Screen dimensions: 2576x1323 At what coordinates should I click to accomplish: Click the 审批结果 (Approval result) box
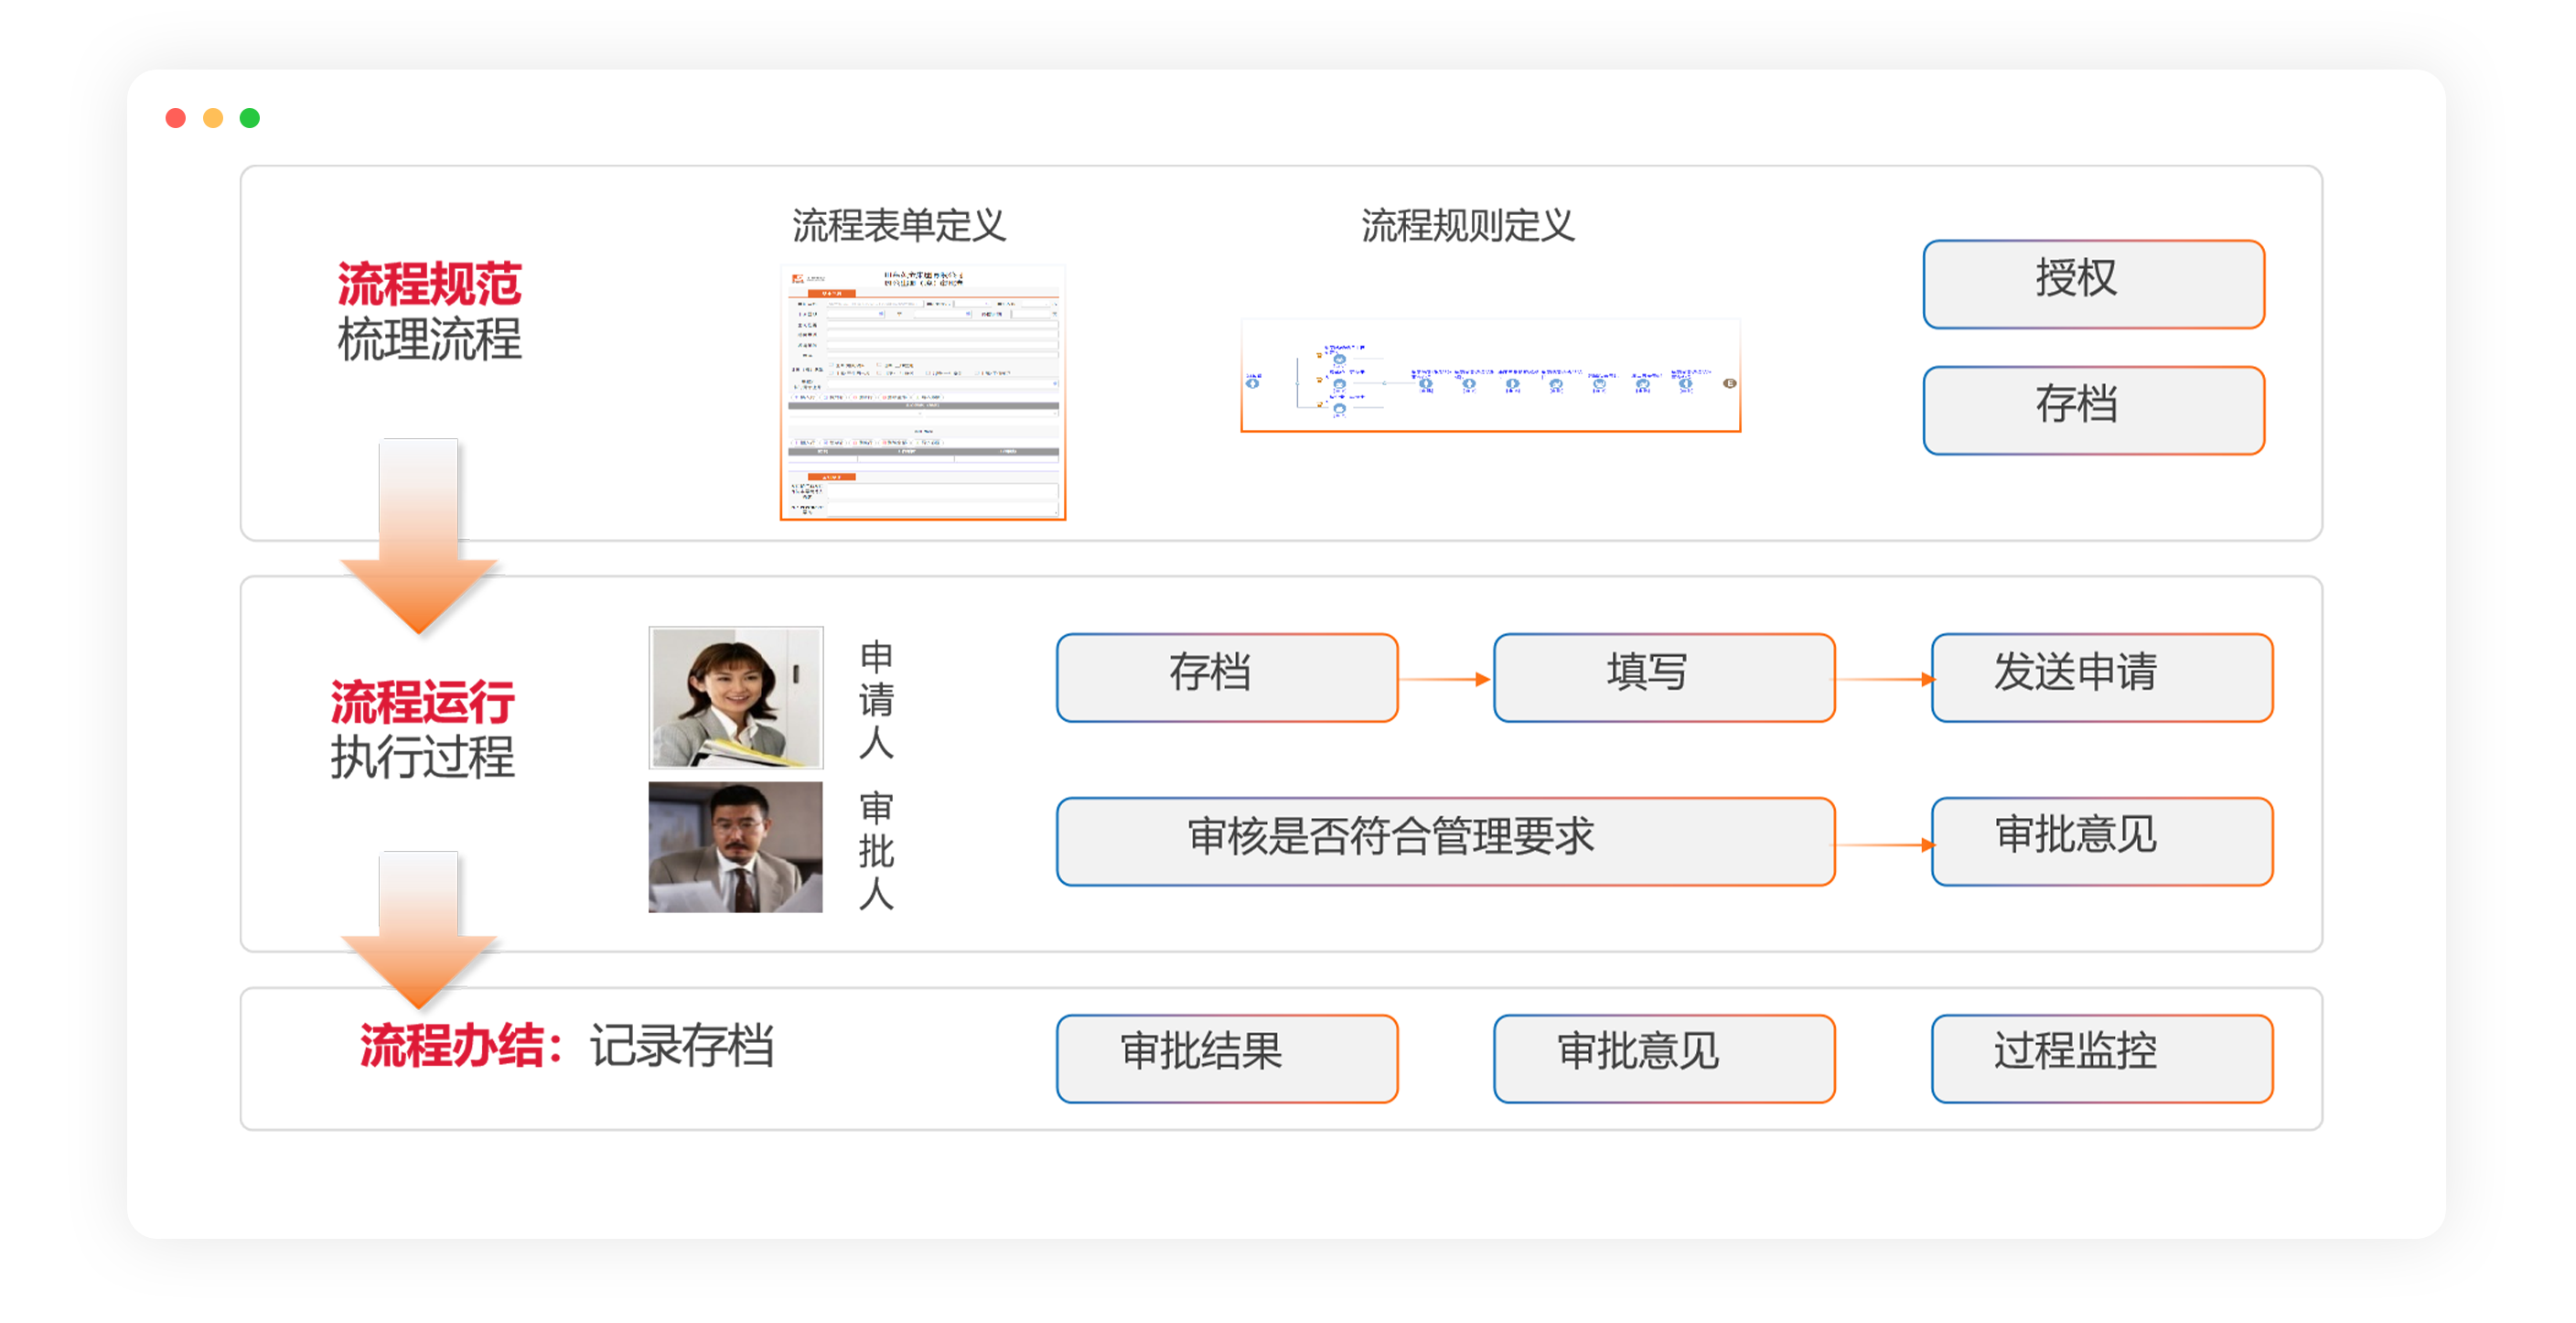coord(1227,1057)
